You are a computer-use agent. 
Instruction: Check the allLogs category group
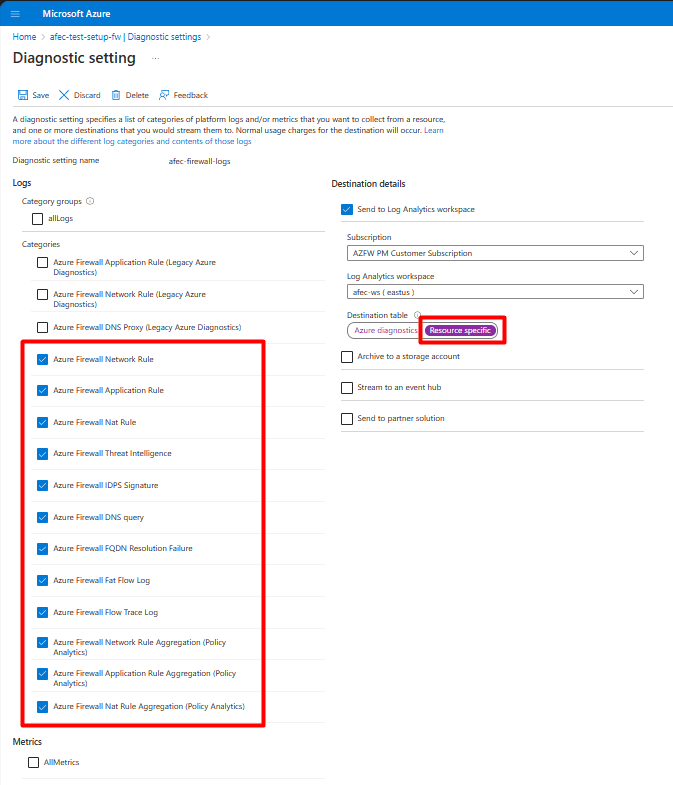coord(38,219)
